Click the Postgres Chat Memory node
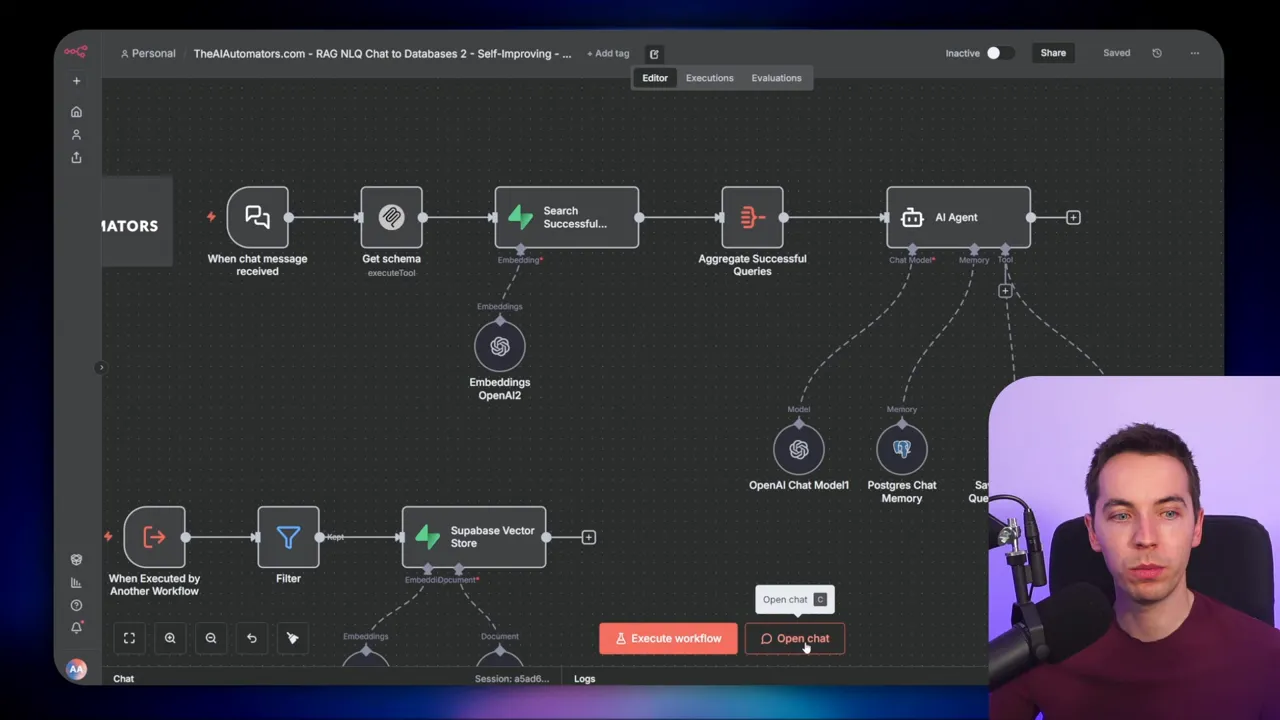The image size is (1280, 720). [901, 448]
